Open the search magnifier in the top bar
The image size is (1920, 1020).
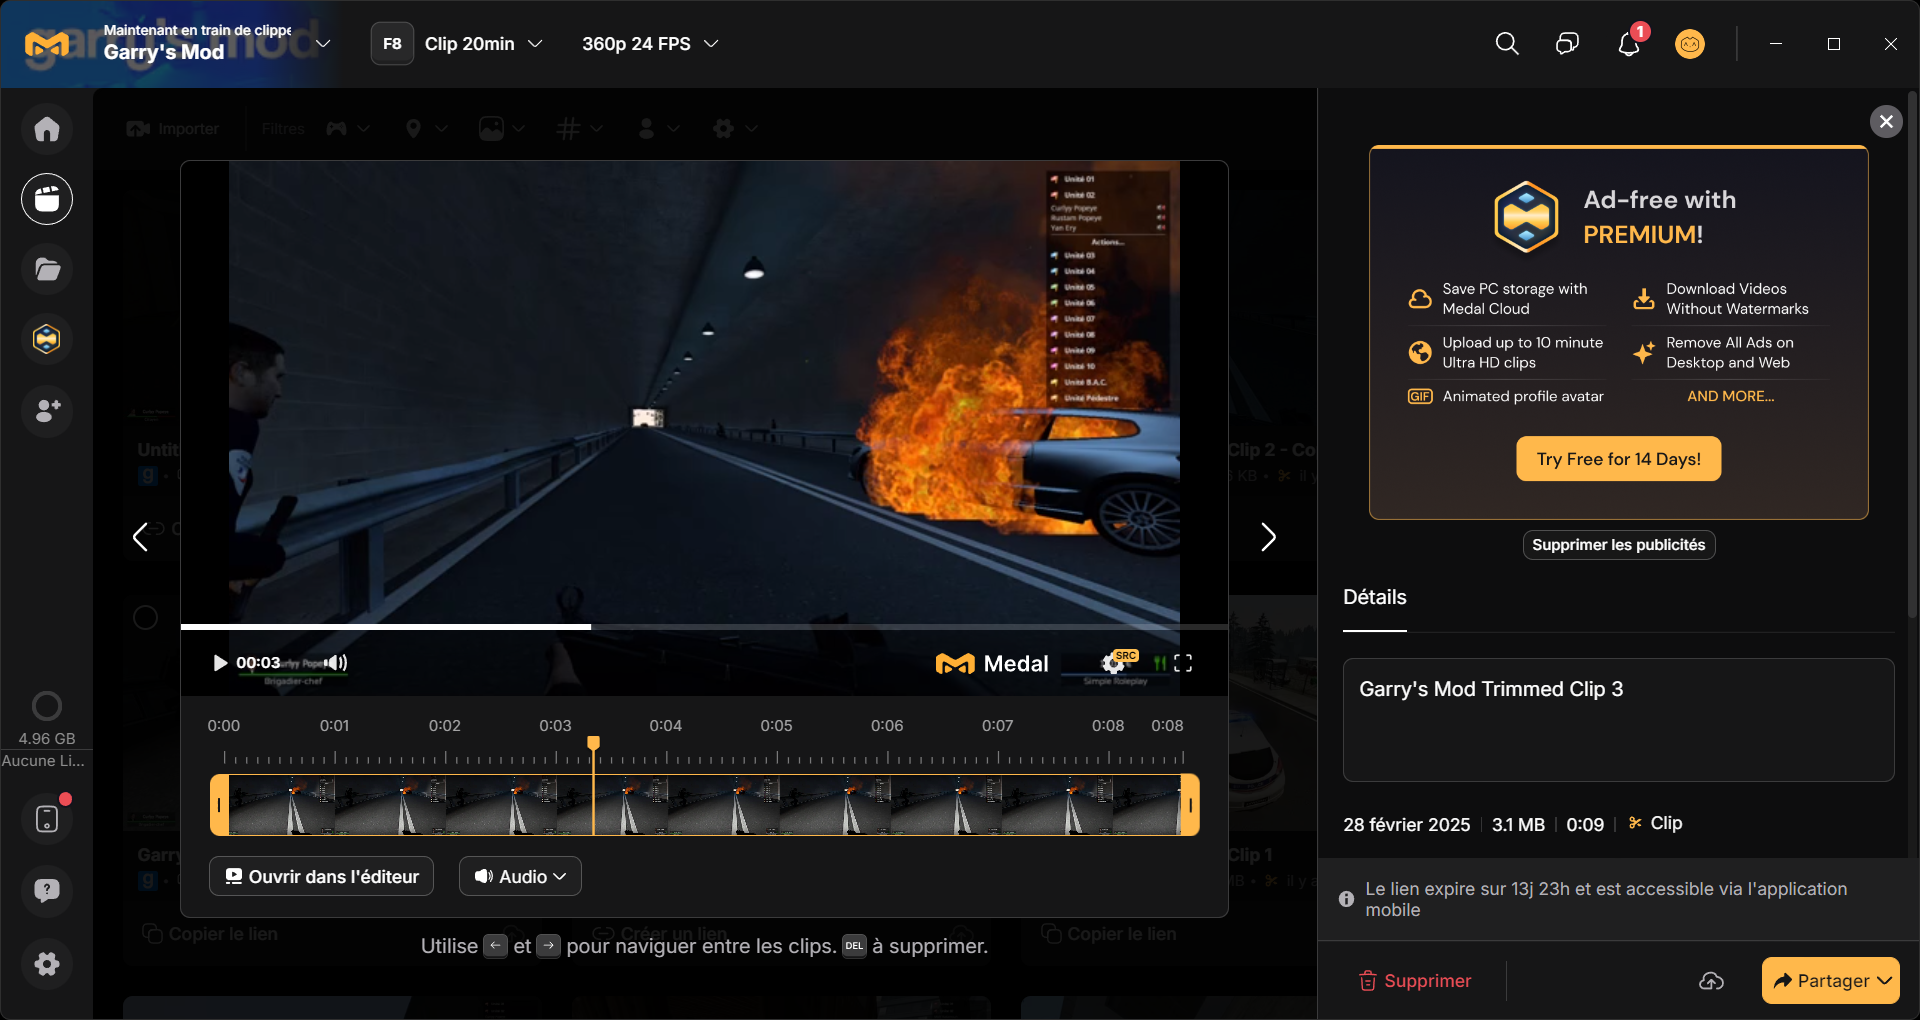coord(1507,44)
